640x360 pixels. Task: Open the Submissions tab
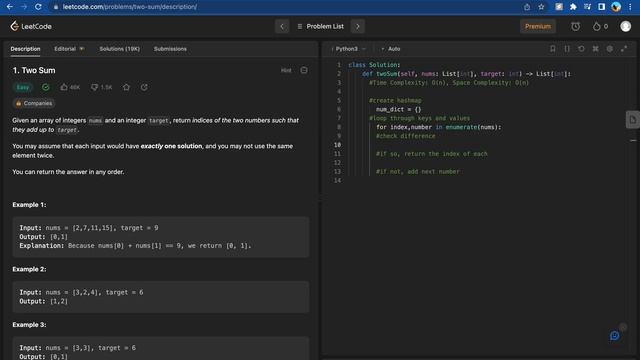tap(170, 49)
